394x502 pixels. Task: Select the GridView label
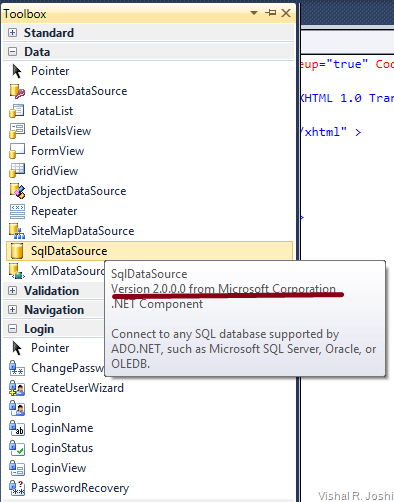[x=55, y=171]
